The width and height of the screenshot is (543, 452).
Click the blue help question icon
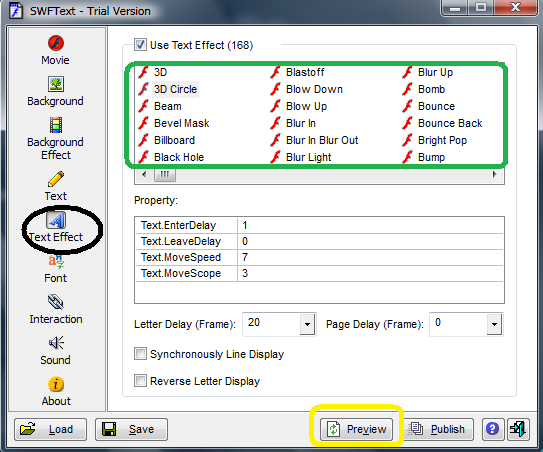[x=492, y=429]
